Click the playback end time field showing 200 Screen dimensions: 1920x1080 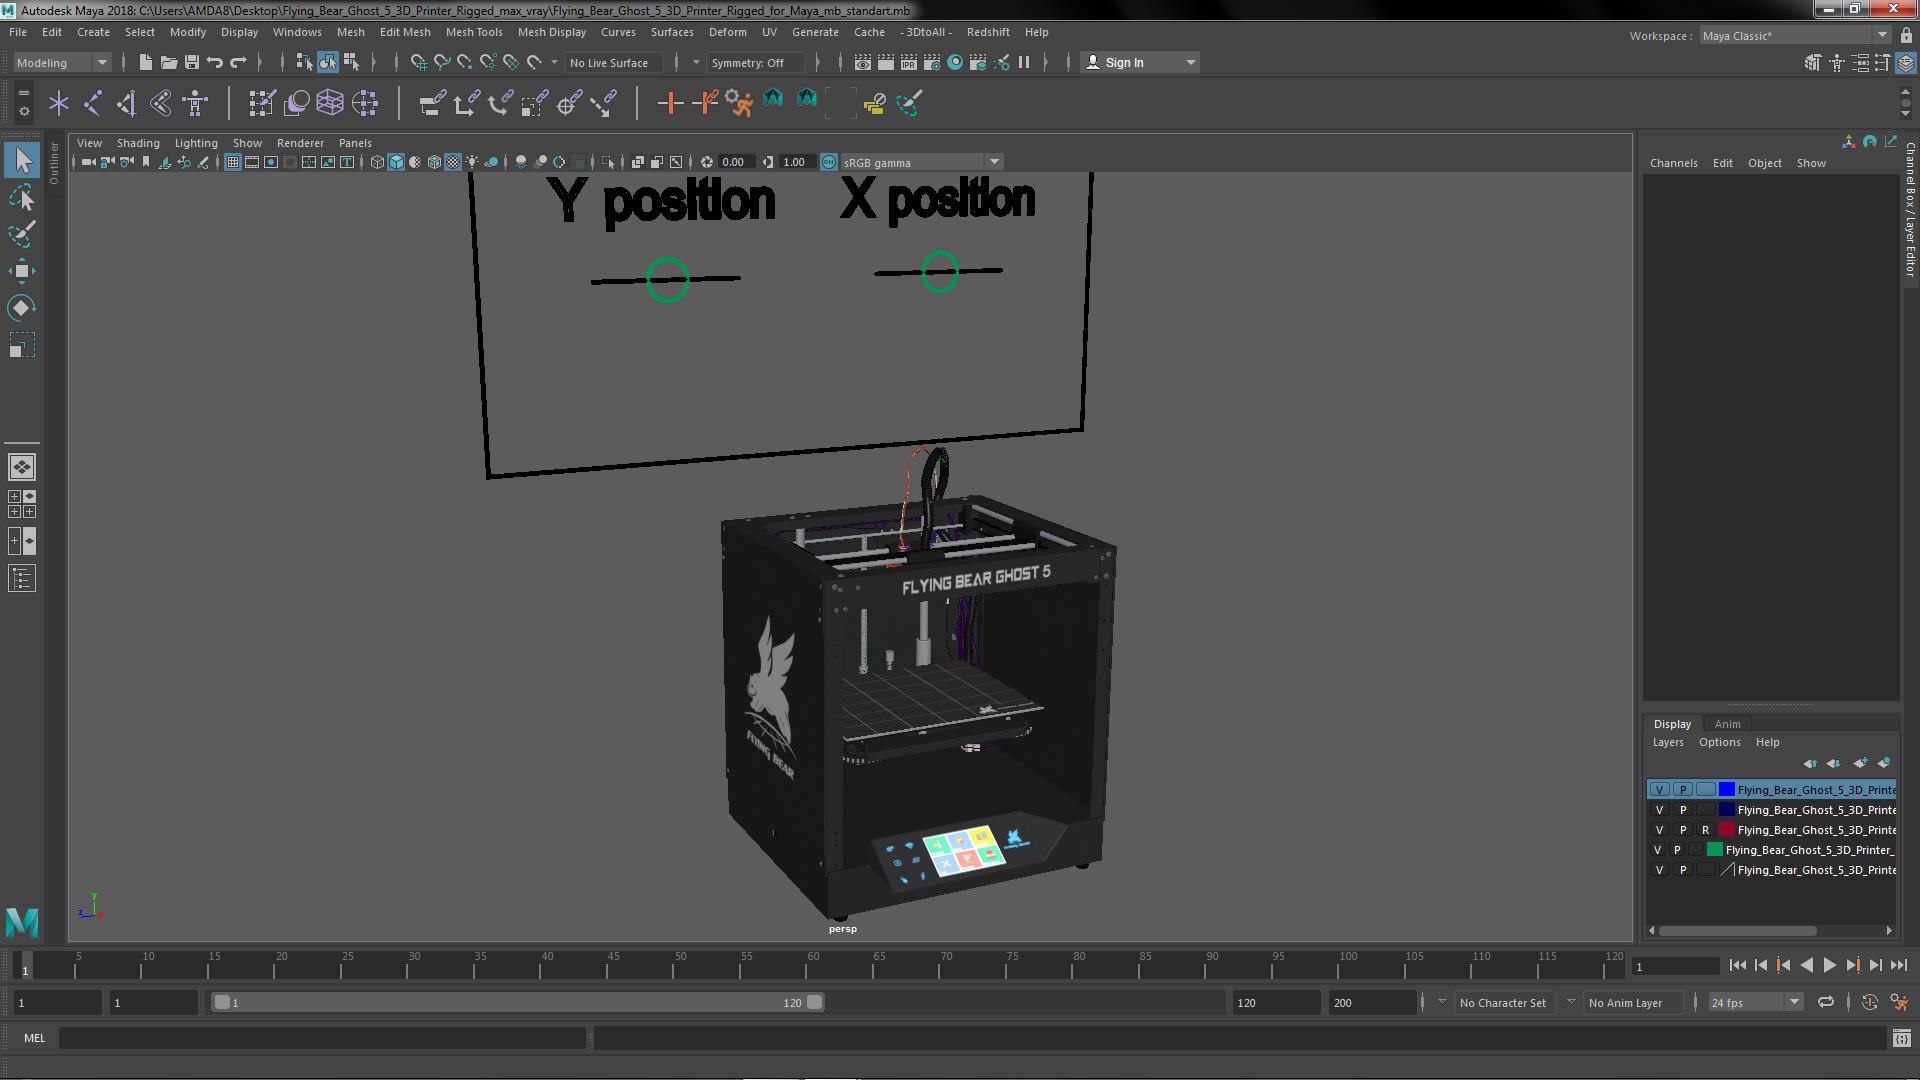[x=1371, y=1002]
